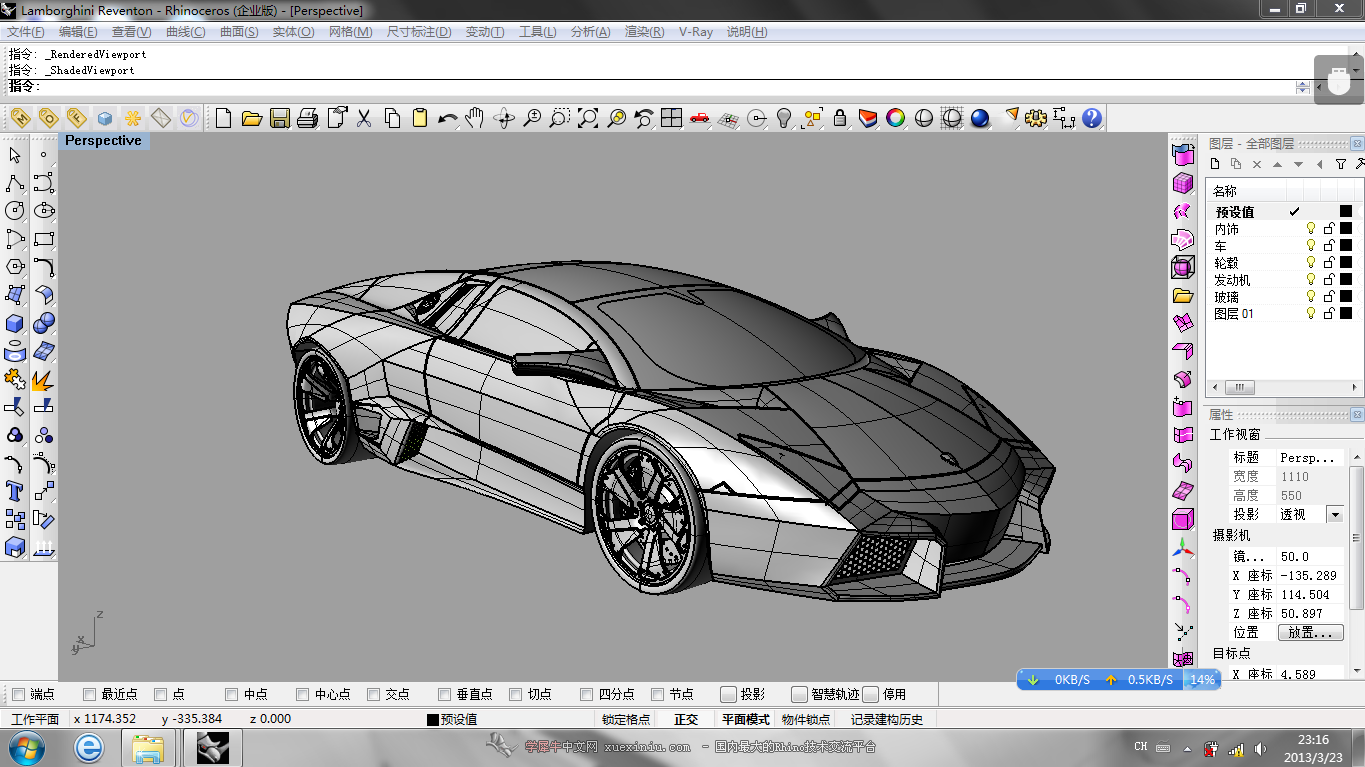Image resolution: width=1365 pixels, height=767 pixels.
Task: Enable the 垂直点 osnap checkbox
Action: point(444,694)
